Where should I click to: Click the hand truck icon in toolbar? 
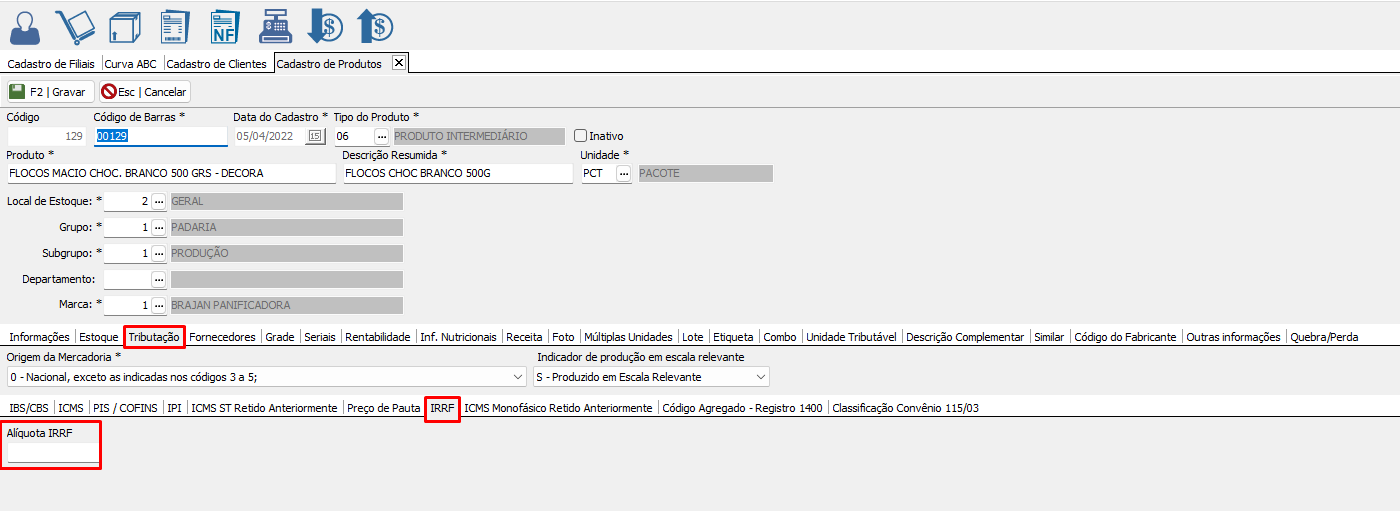75,26
